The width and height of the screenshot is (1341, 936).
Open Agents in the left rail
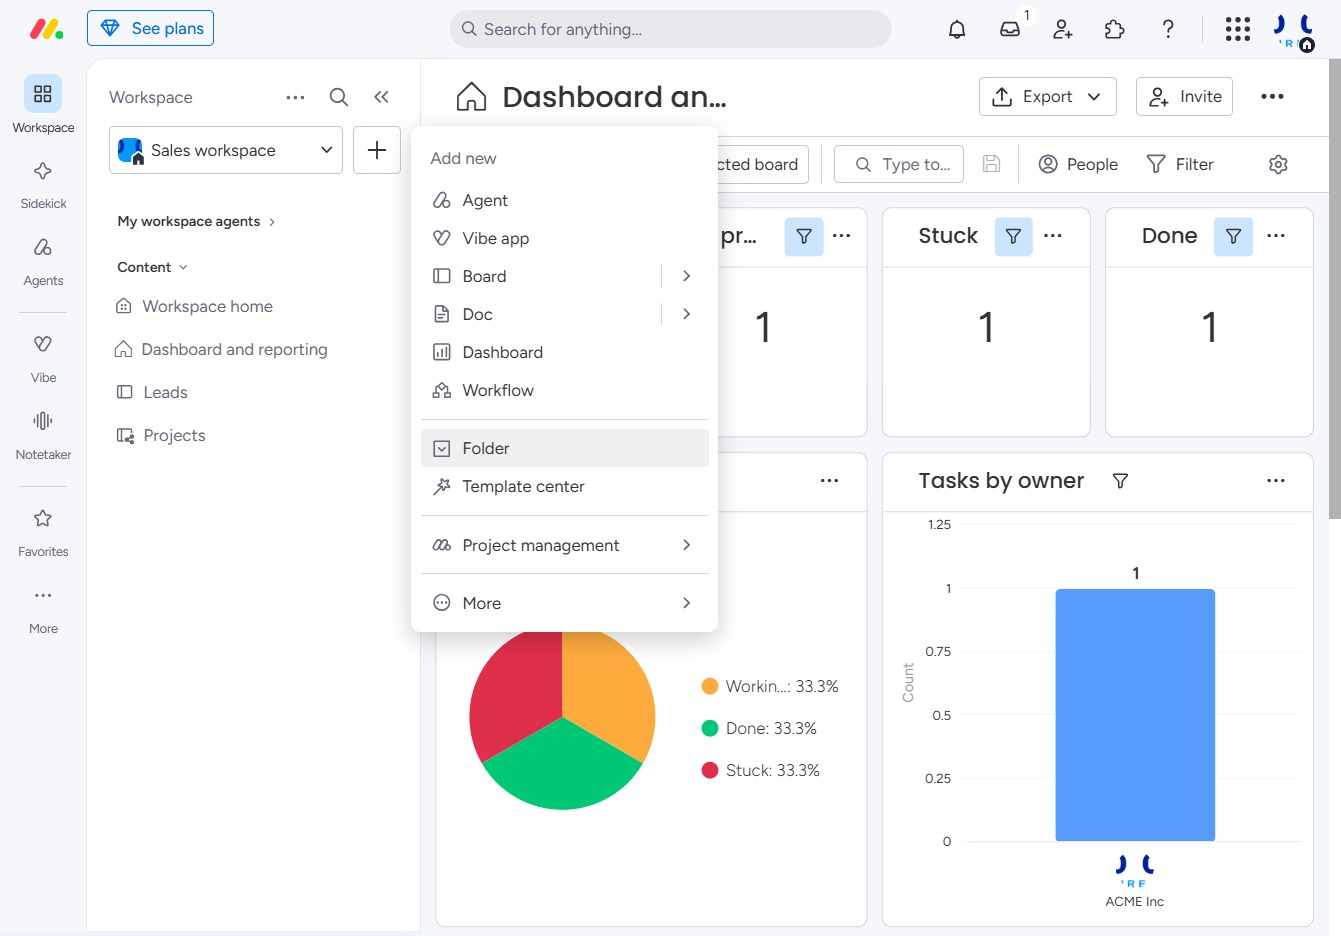(43, 261)
